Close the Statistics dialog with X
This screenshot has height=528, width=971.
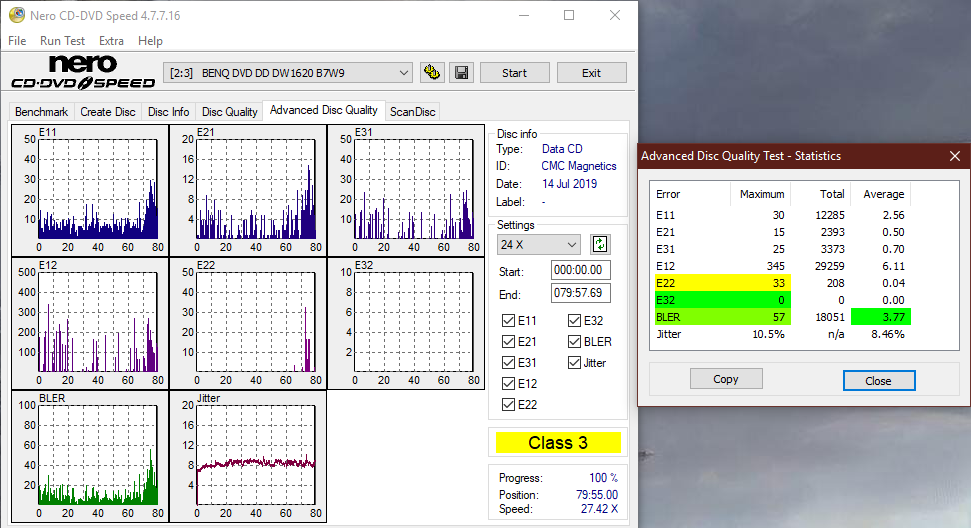pos(955,156)
